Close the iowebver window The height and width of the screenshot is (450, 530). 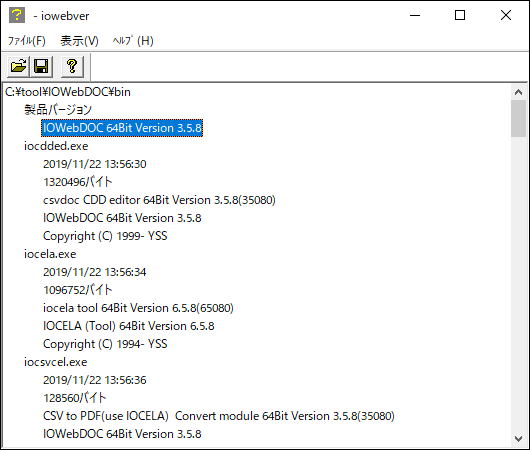point(506,15)
